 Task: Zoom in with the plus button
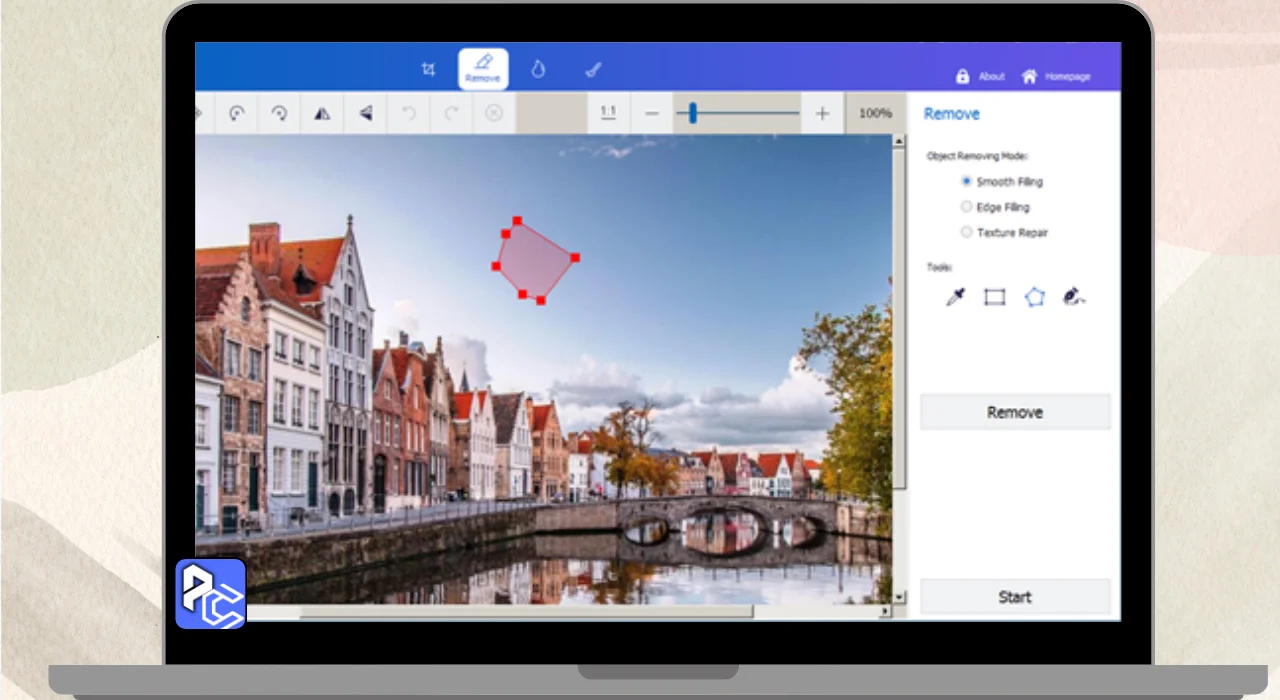[x=822, y=113]
